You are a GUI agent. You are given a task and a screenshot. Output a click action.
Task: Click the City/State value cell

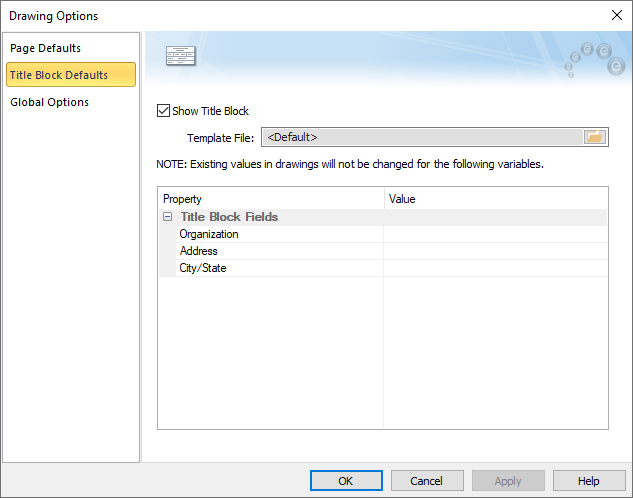495,268
